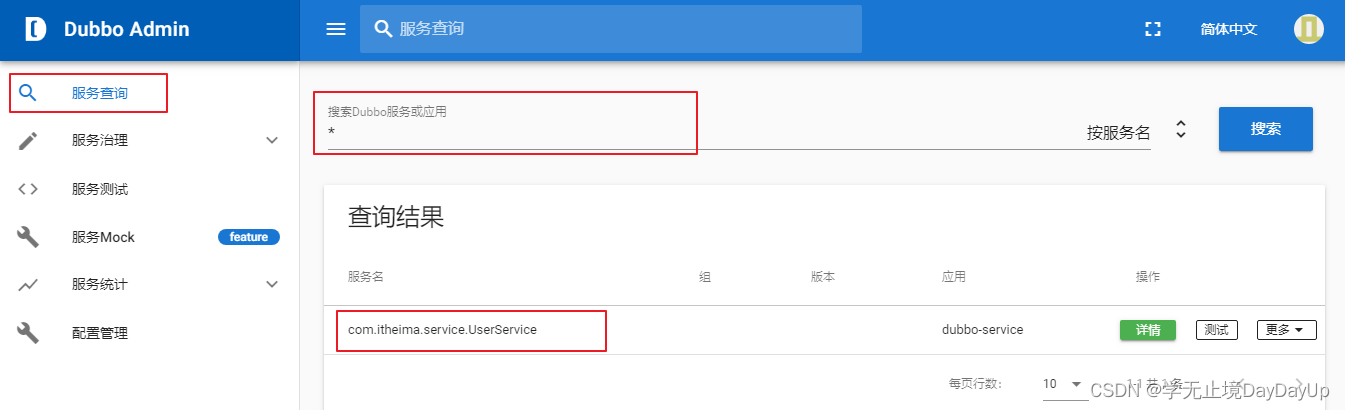The height and width of the screenshot is (410, 1345).
Task: Open rows per page dropdown showing 10
Action: (x=1063, y=384)
